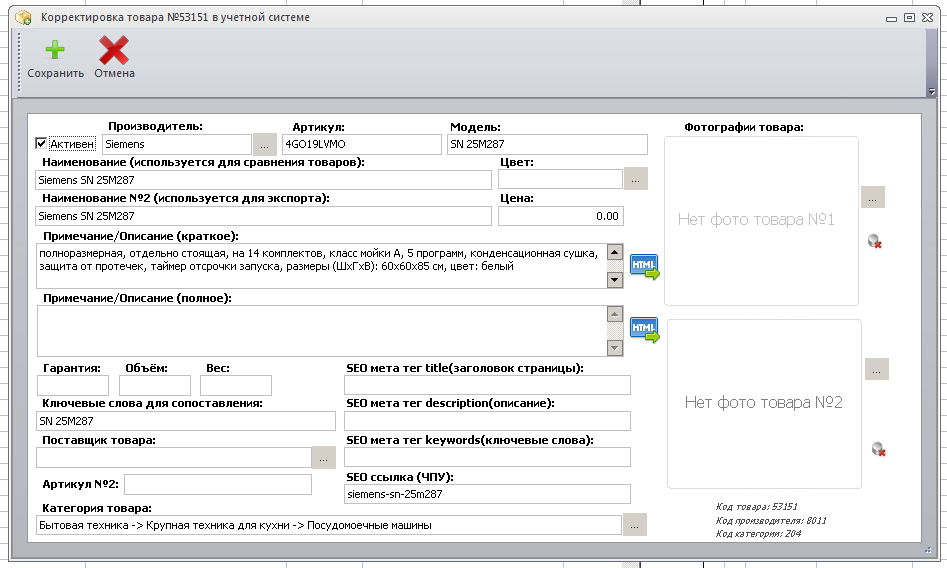The height and width of the screenshot is (568, 947).
Task: Click the Поставщик товара field
Action: point(174,457)
